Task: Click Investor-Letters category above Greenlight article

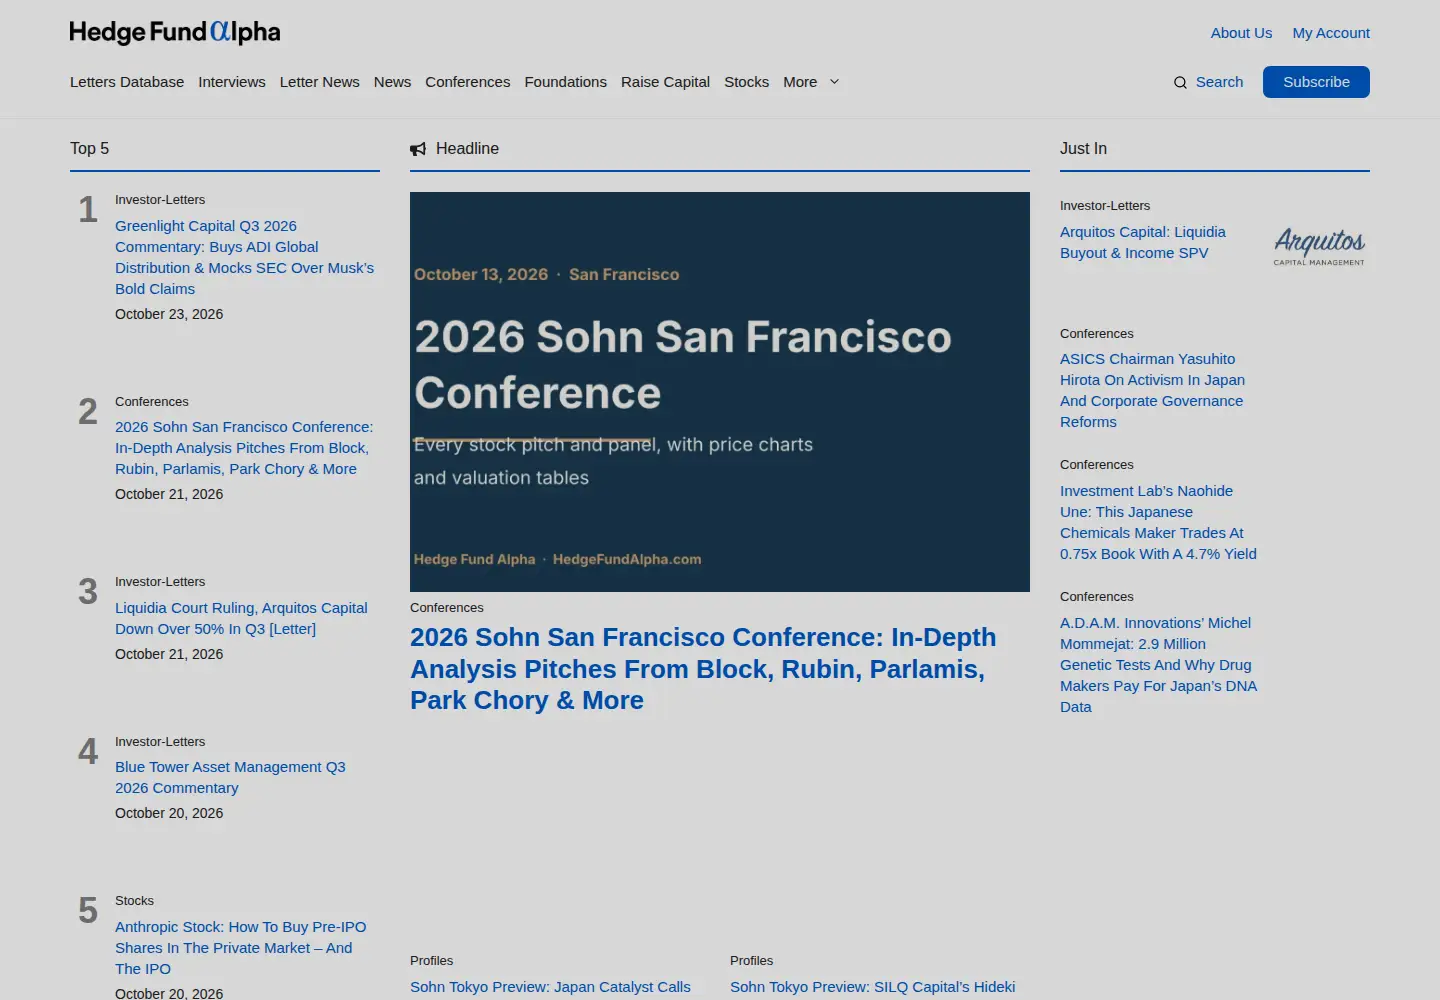Action: [160, 200]
